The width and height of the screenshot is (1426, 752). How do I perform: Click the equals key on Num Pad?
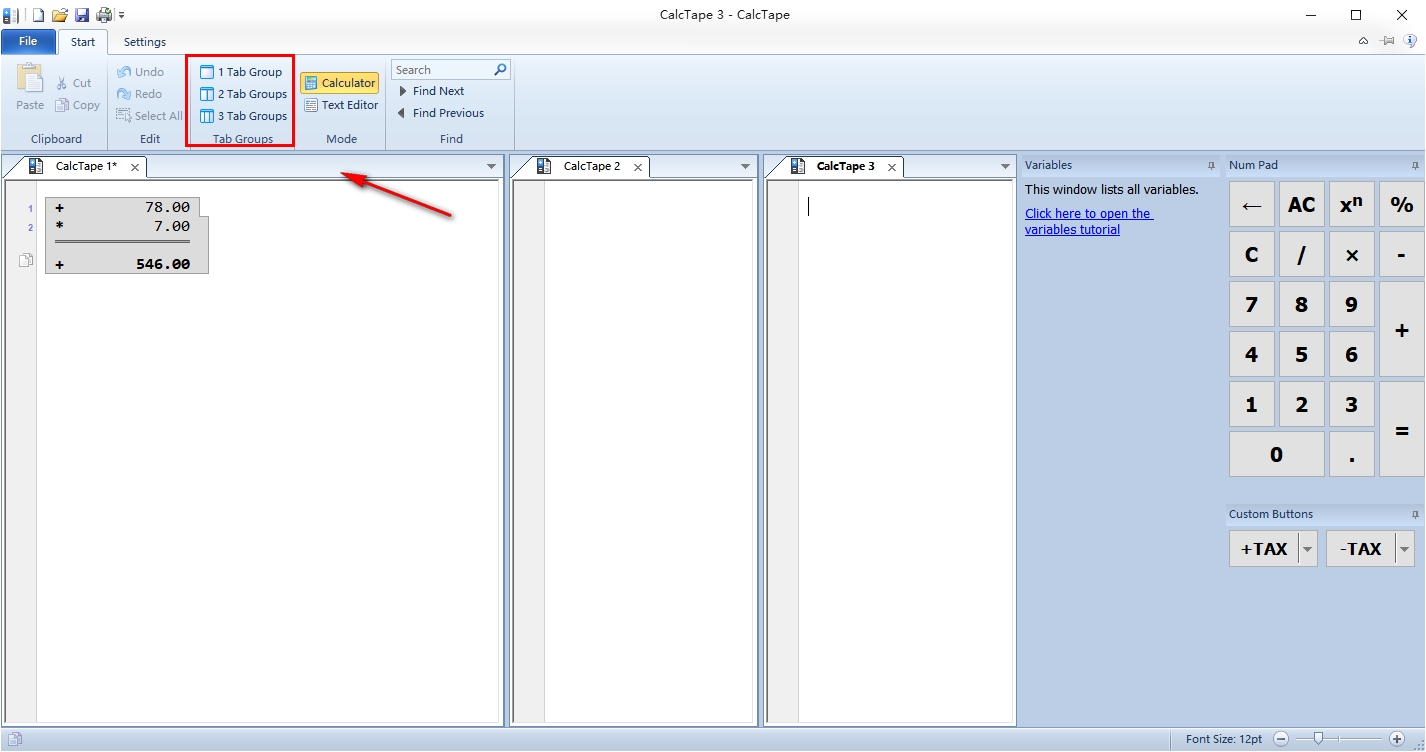click(x=1402, y=429)
